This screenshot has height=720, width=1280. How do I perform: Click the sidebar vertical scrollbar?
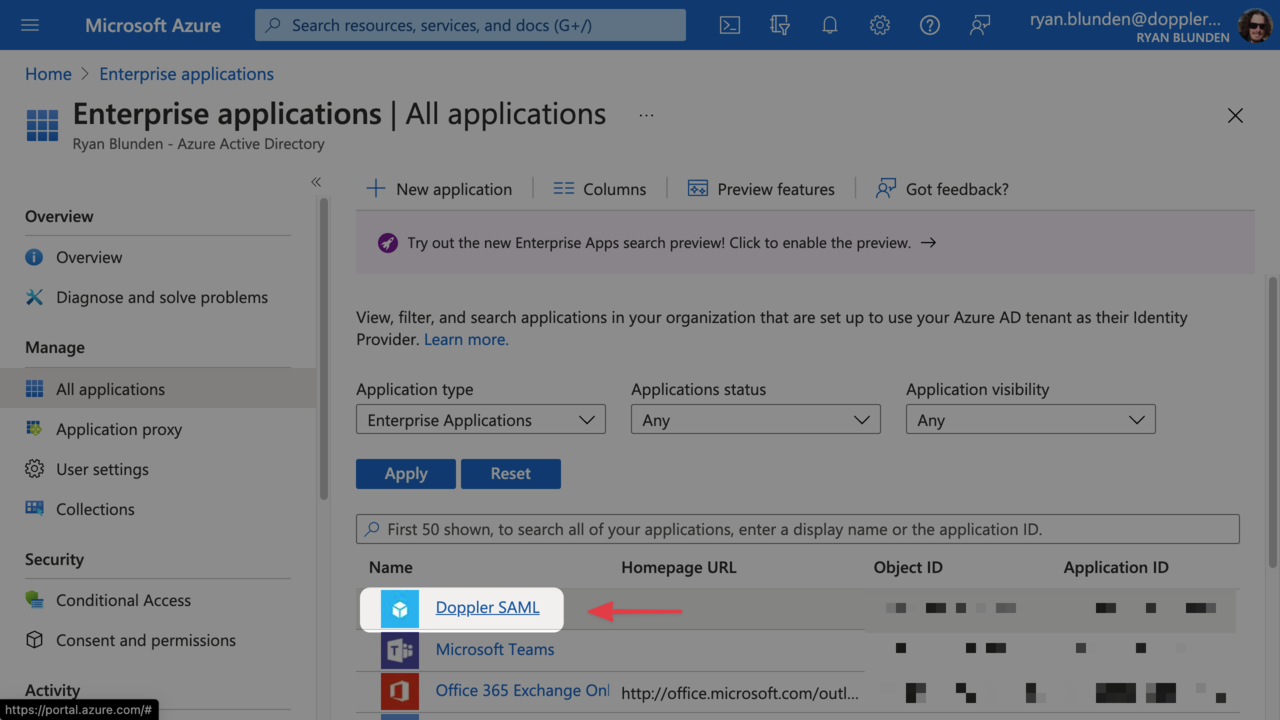(323, 348)
